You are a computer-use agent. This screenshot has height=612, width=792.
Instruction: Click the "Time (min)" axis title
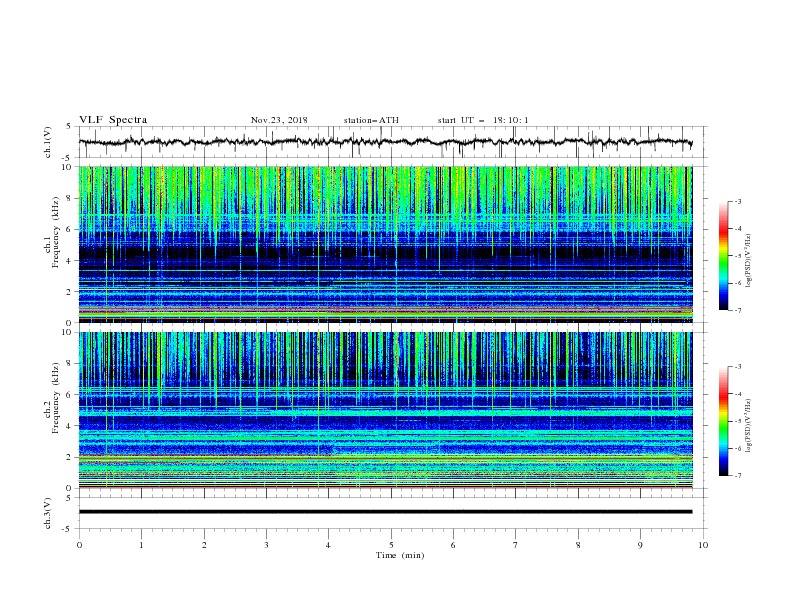pyautogui.click(x=400, y=555)
